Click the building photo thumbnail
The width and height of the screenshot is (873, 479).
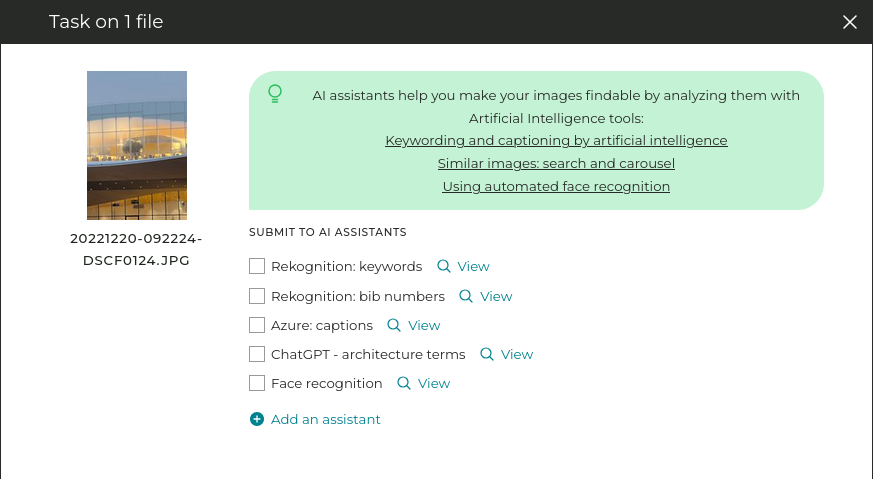tap(137, 145)
